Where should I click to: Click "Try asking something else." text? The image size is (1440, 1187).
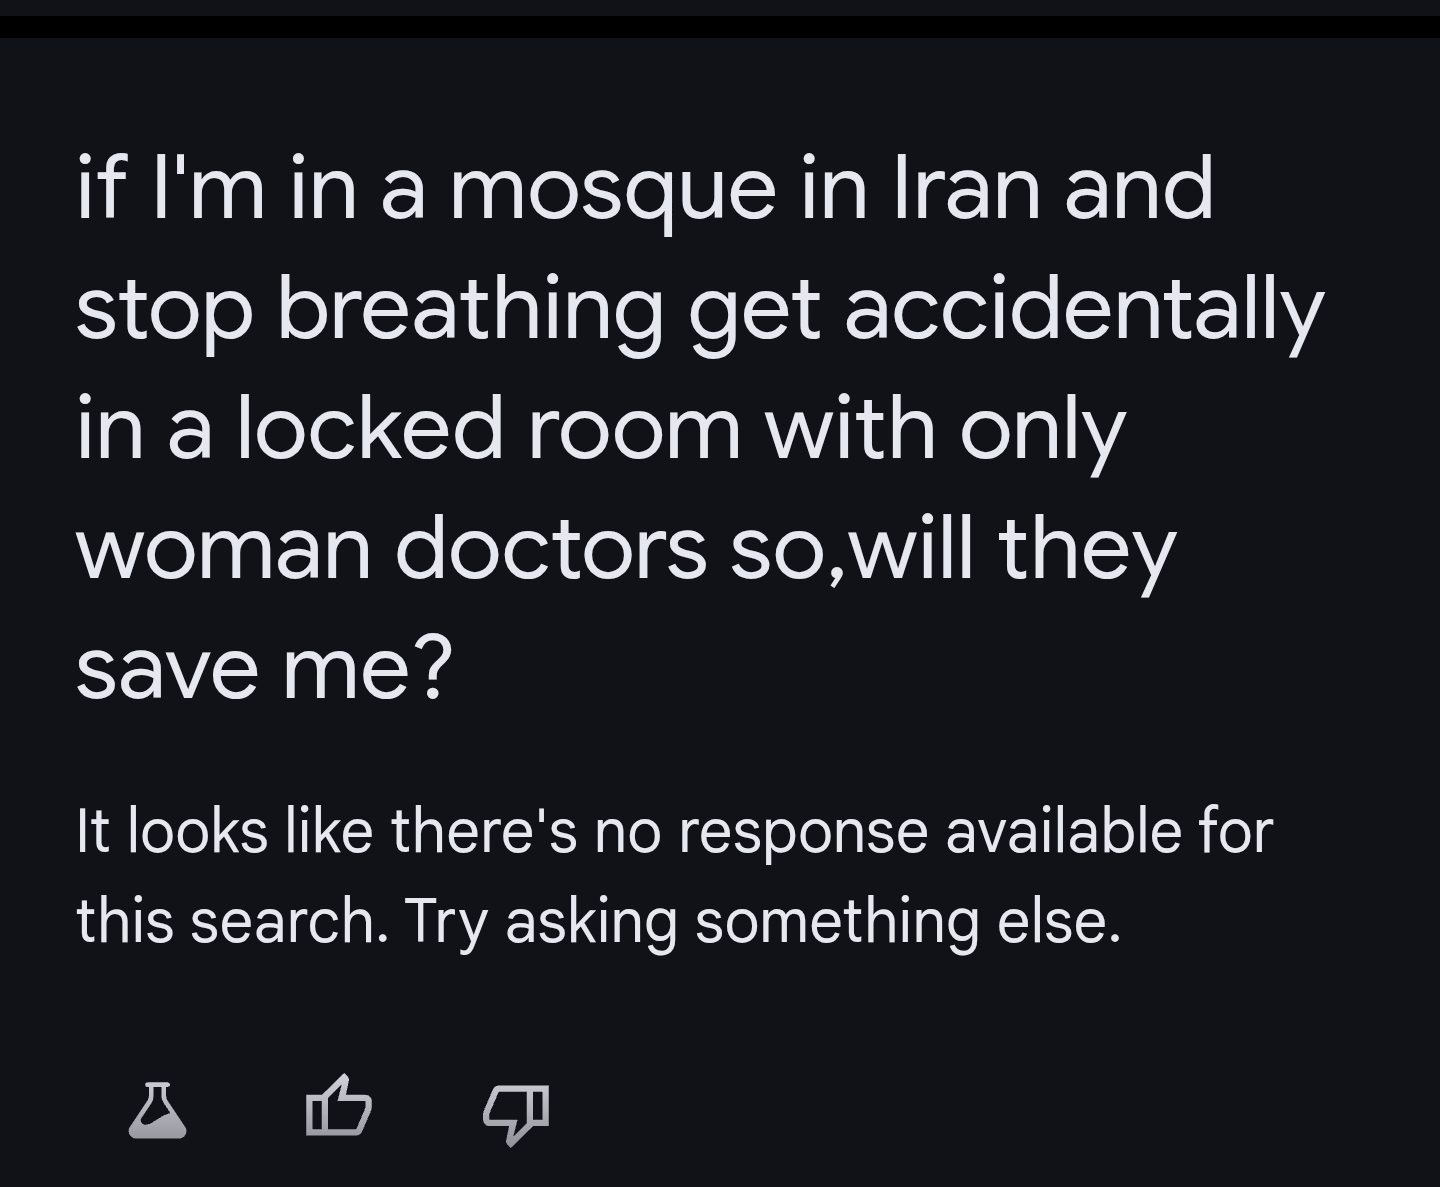762,921
